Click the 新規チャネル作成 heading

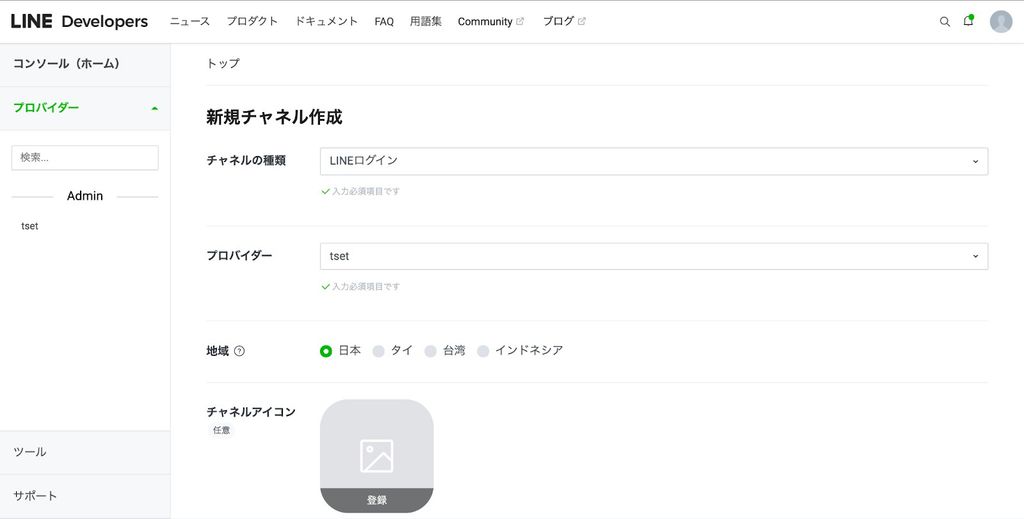click(x=274, y=118)
